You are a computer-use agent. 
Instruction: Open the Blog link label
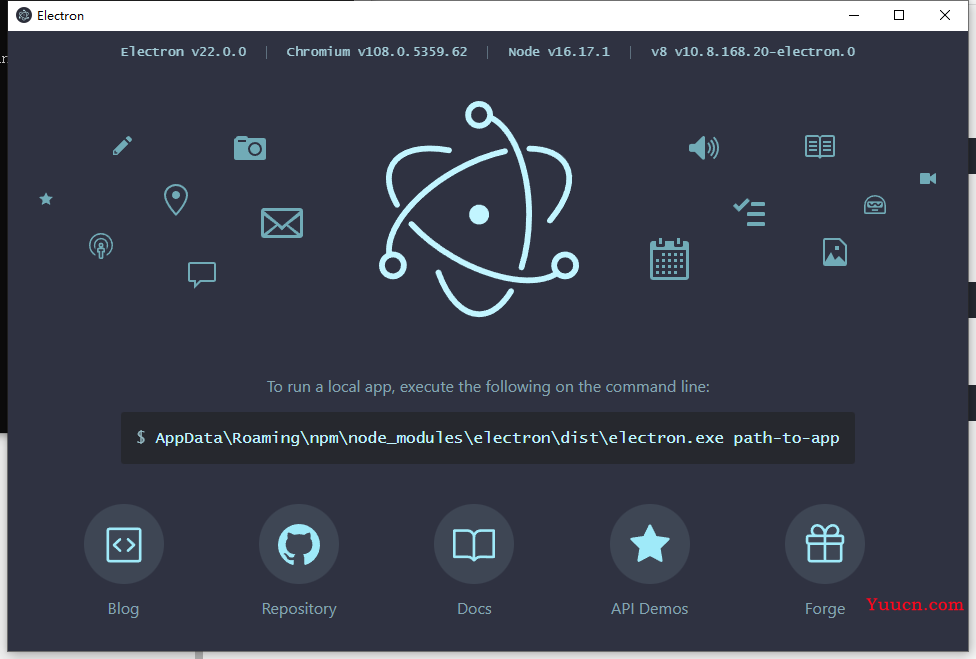coord(123,609)
